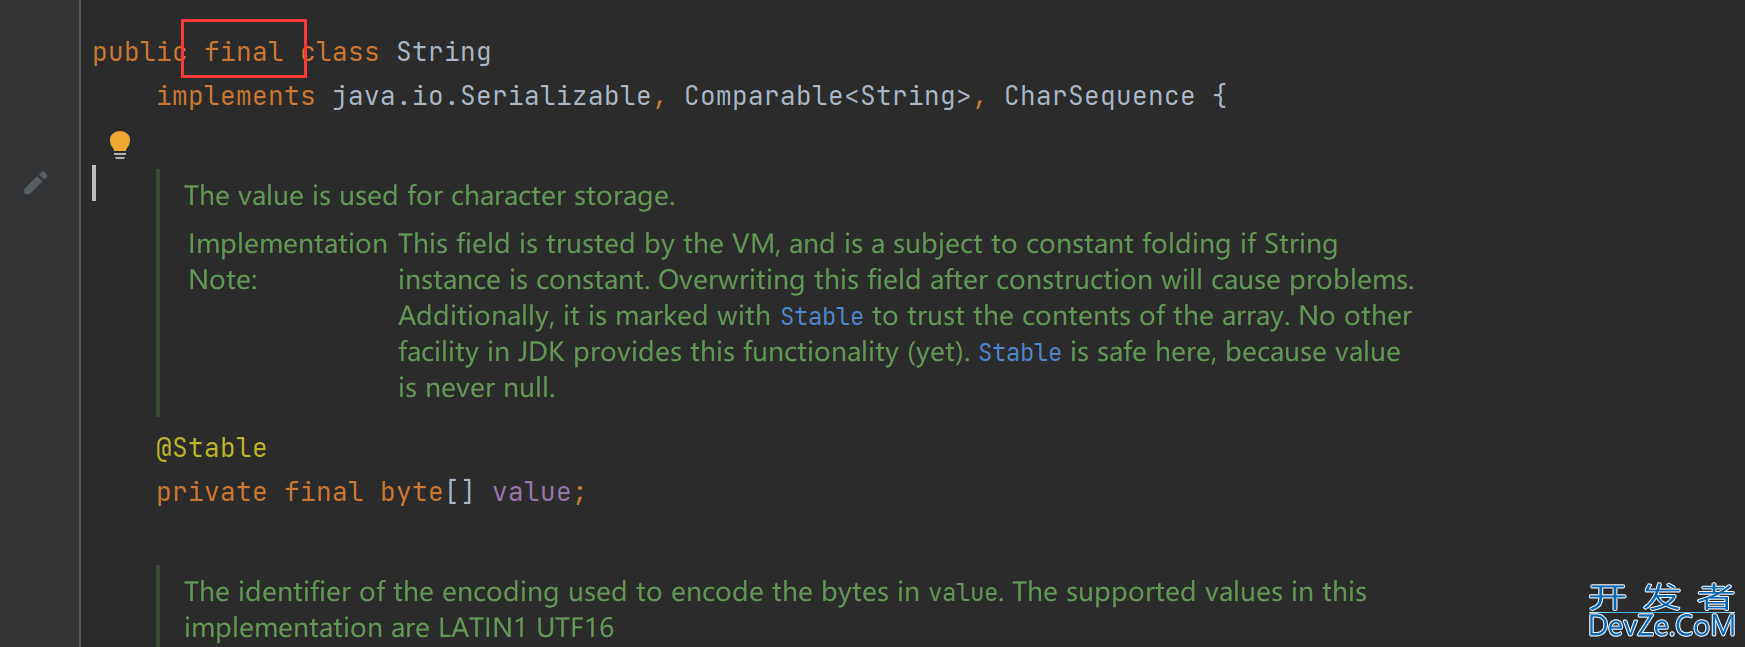
Task: Click the implements keyword
Action: (236, 96)
